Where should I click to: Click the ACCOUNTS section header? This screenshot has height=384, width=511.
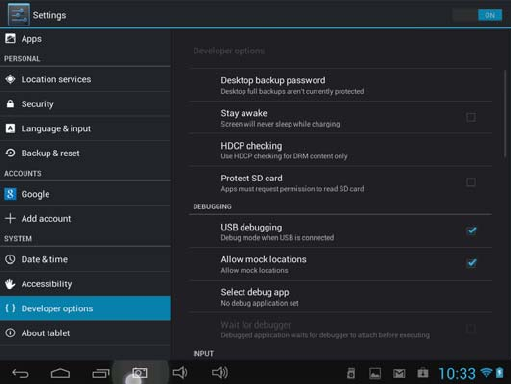pyautogui.click(x=23, y=174)
